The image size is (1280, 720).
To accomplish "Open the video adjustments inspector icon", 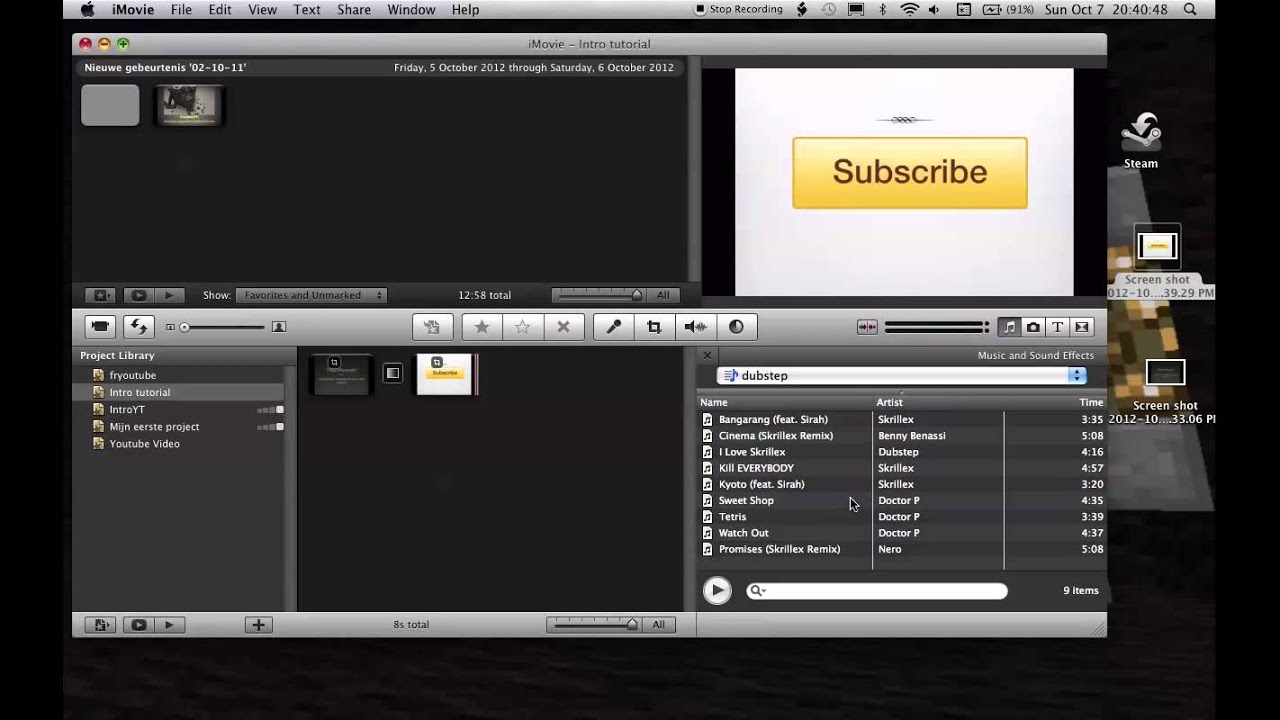I will click(x=736, y=326).
